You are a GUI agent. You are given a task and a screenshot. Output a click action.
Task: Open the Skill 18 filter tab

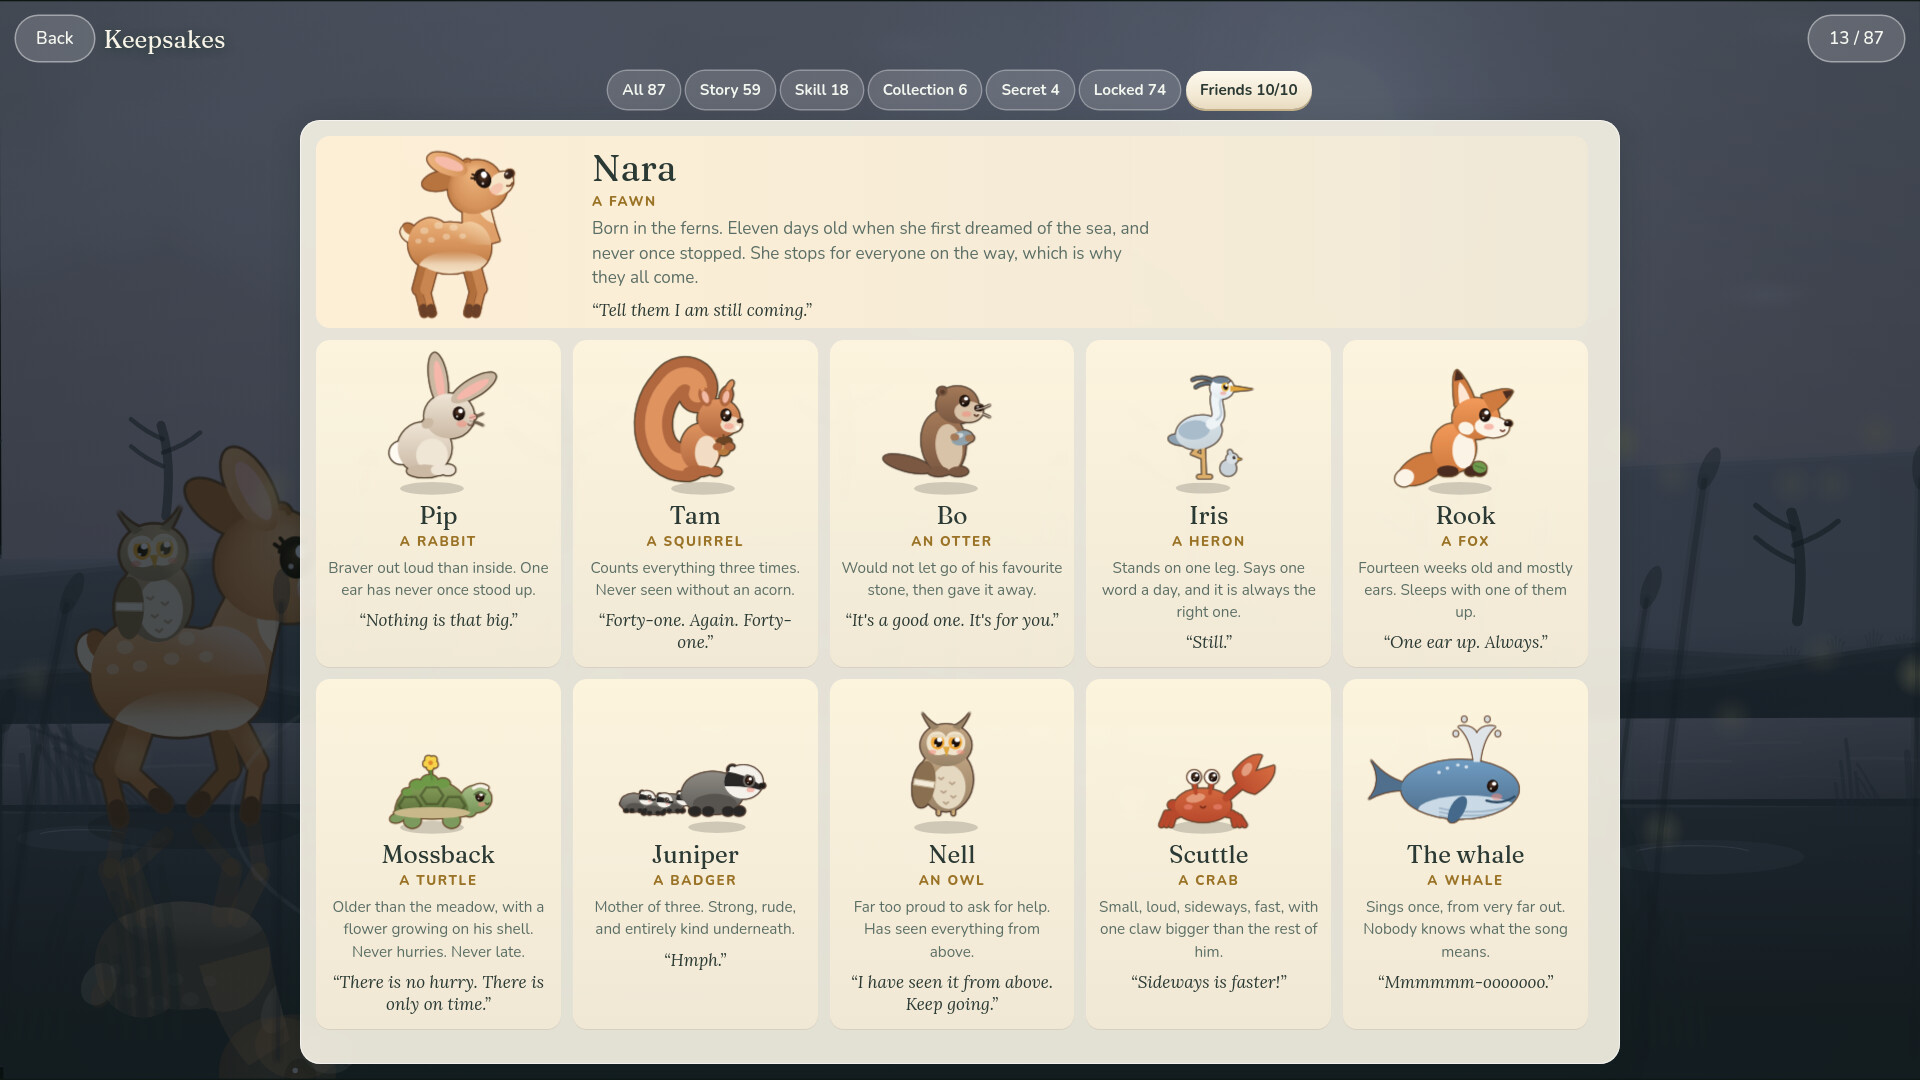tap(822, 90)
